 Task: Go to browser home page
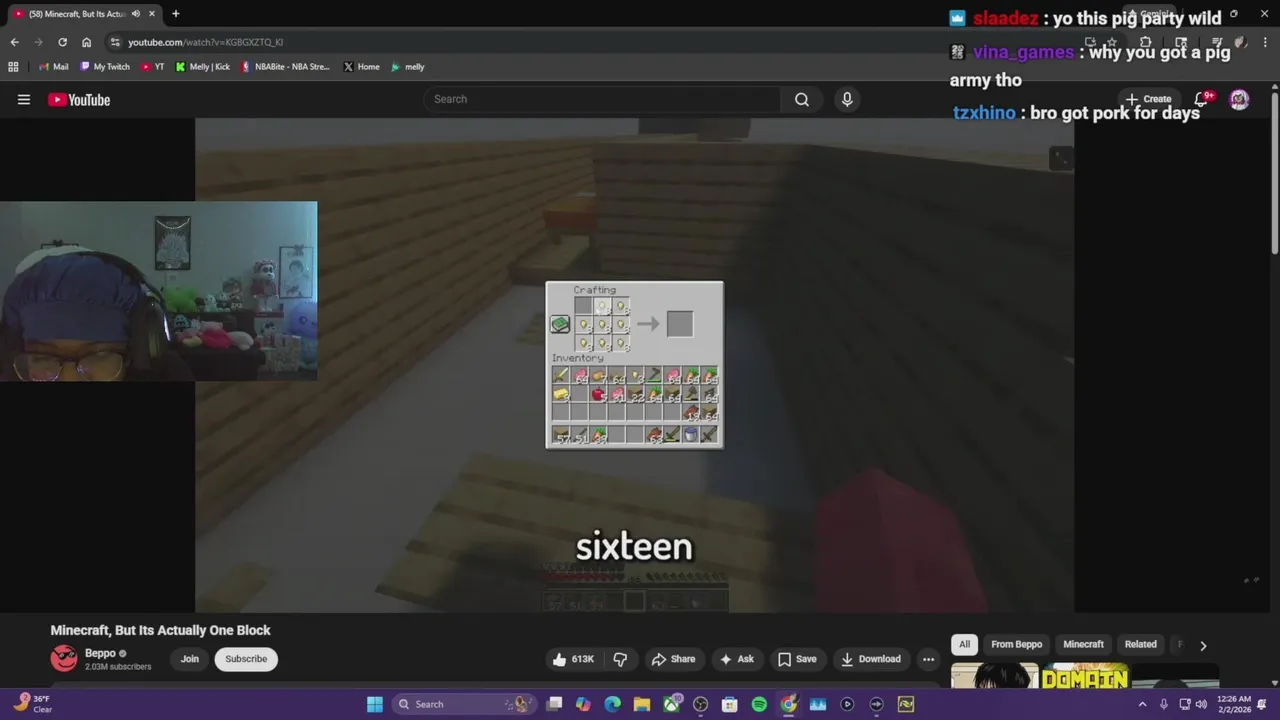coord(86,42)
